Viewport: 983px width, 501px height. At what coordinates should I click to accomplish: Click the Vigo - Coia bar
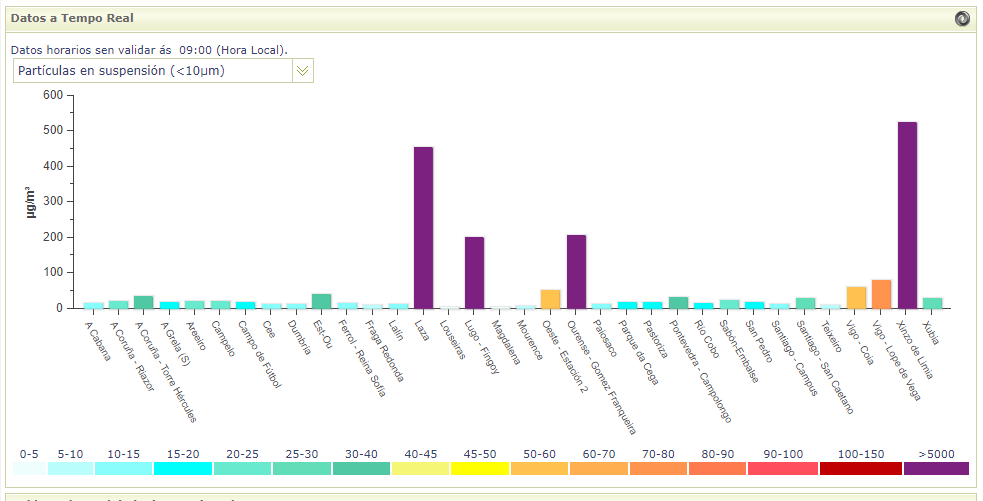856,297
